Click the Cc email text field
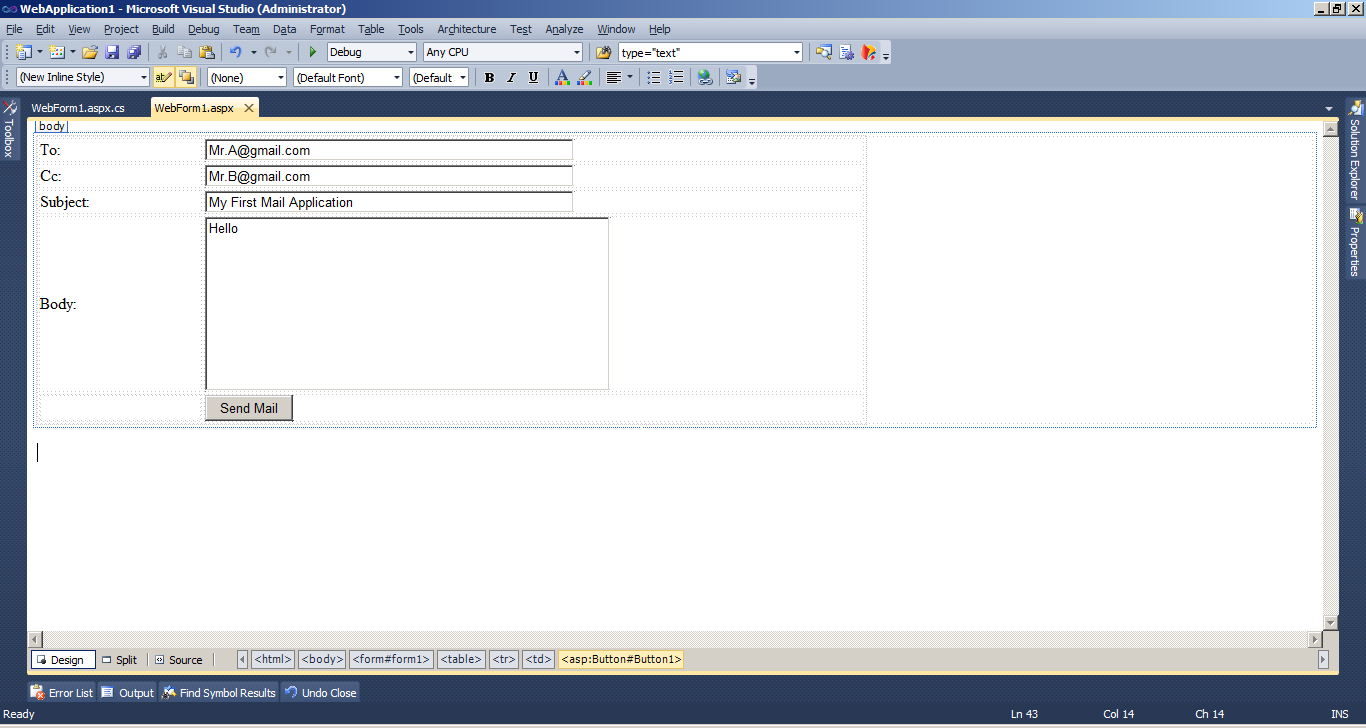 point(389,176)
